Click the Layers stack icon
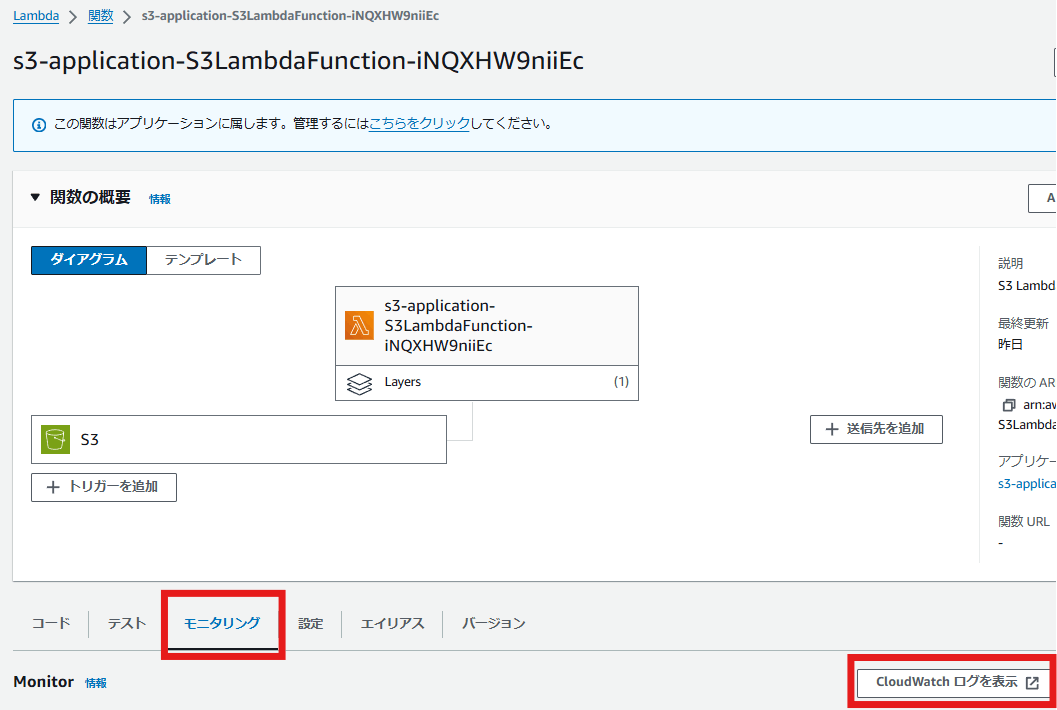 pyautogui.click(x=359, y=384)
